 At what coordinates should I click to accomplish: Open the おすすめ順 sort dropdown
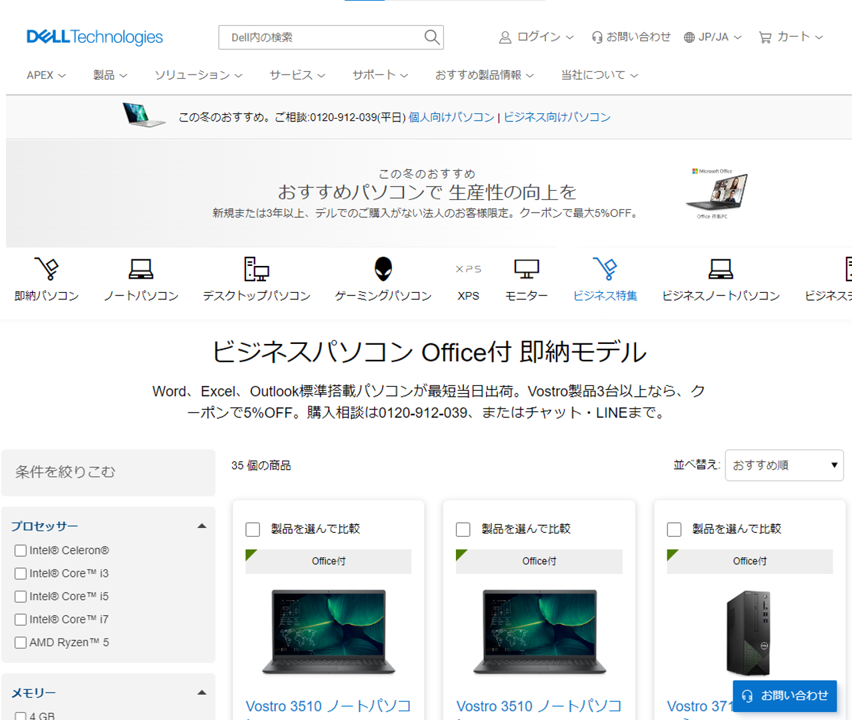click(x=784, y=465)
